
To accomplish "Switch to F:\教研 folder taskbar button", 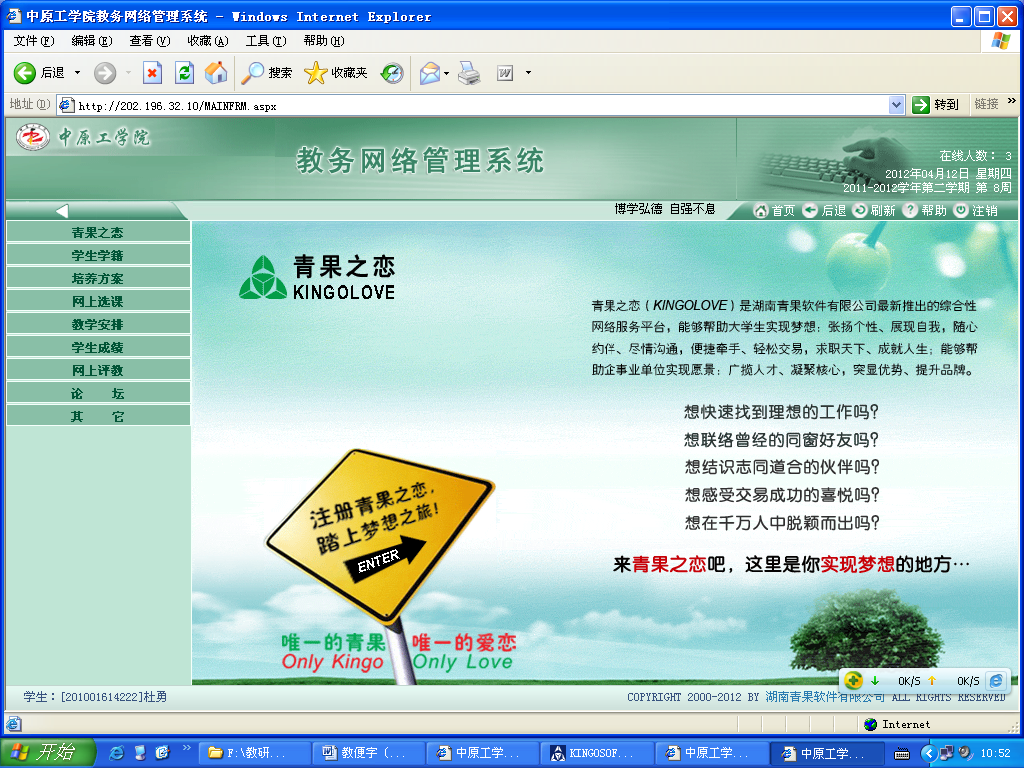I will tap(255, 752).
